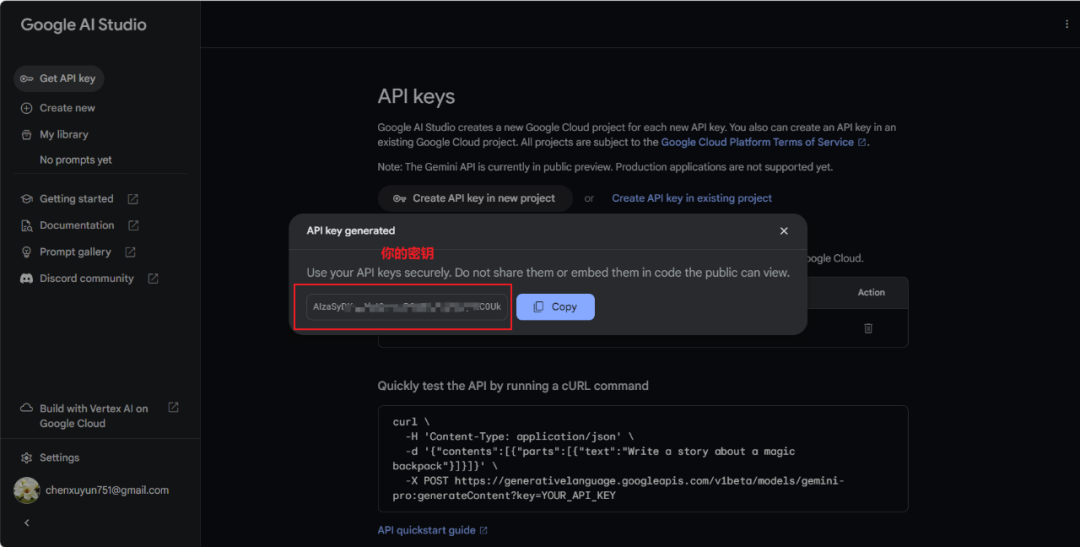This screenshot has width=1080, height=547.
Task: Click the plus icon beside Create new
Action: pos(26,108)
